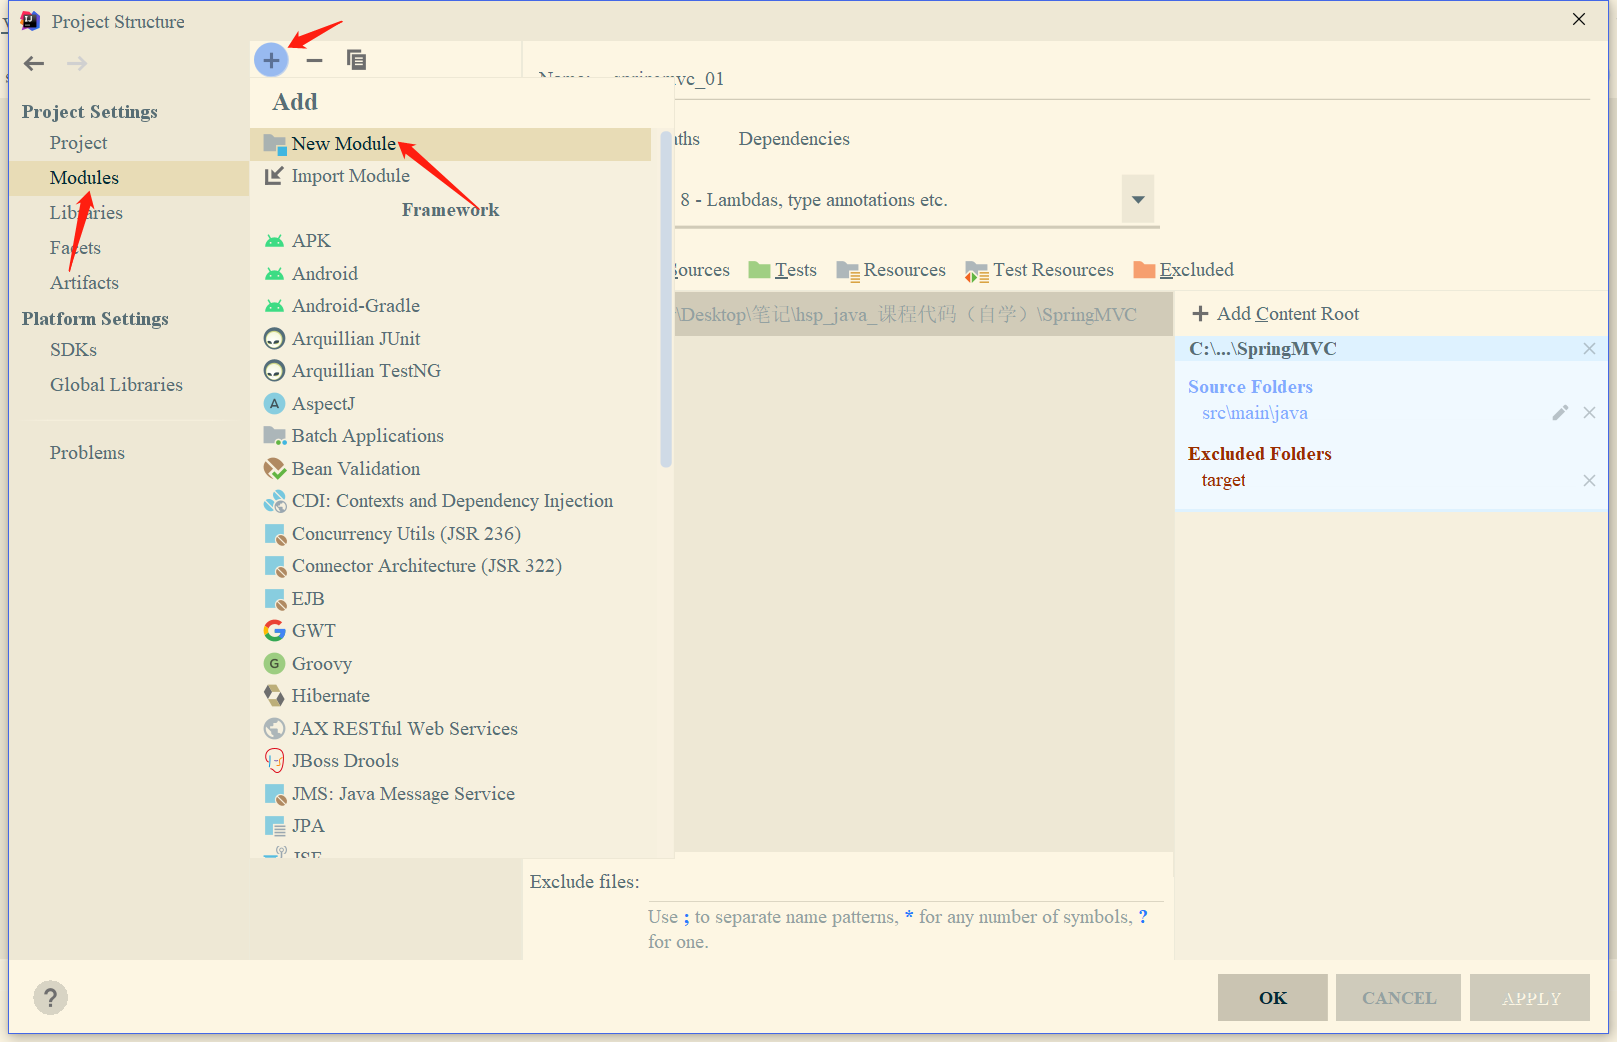Select Modules in Project Settings
The width and height of the screenshot is (1617, 1042).
(129, 178)
